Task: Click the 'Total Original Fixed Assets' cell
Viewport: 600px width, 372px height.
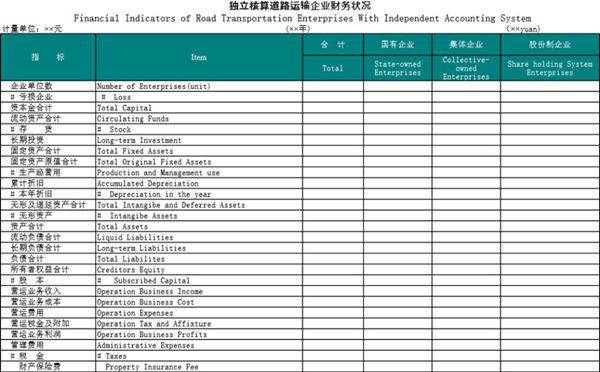Action: [x=199, y=162]
